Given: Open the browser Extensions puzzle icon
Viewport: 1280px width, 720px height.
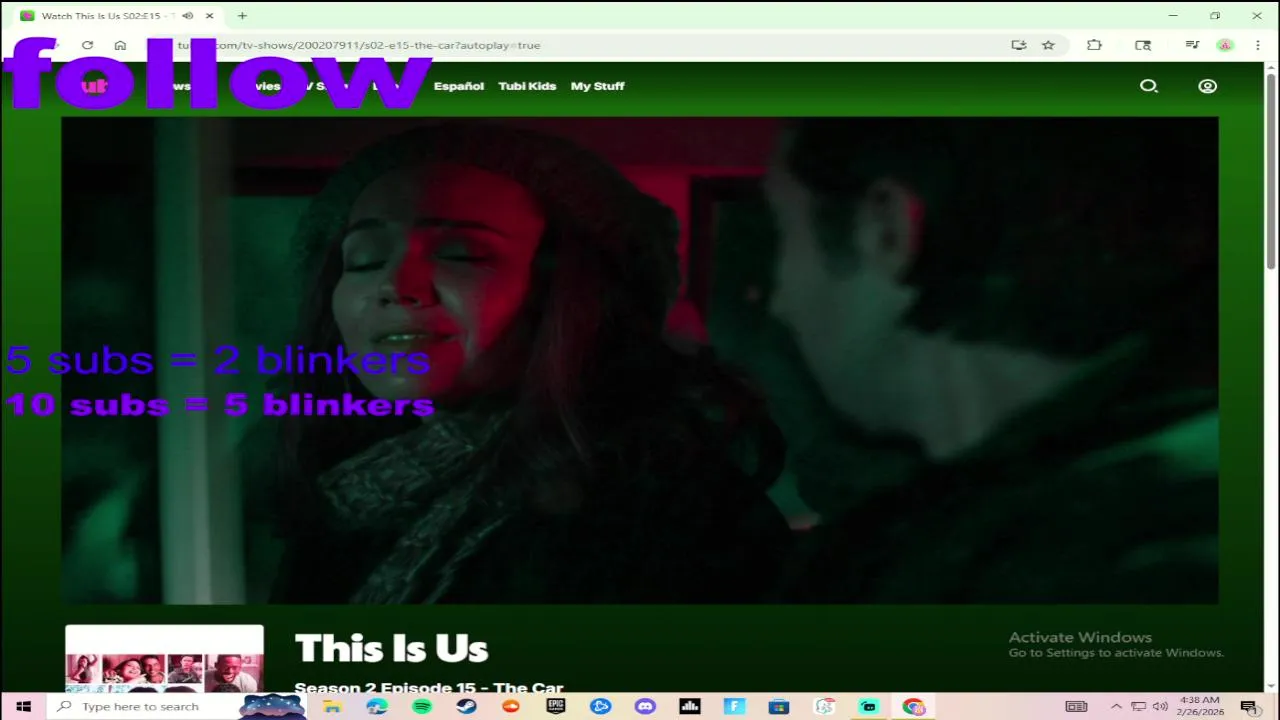Looking at the screenshot, I should (x=1095, y=45).
